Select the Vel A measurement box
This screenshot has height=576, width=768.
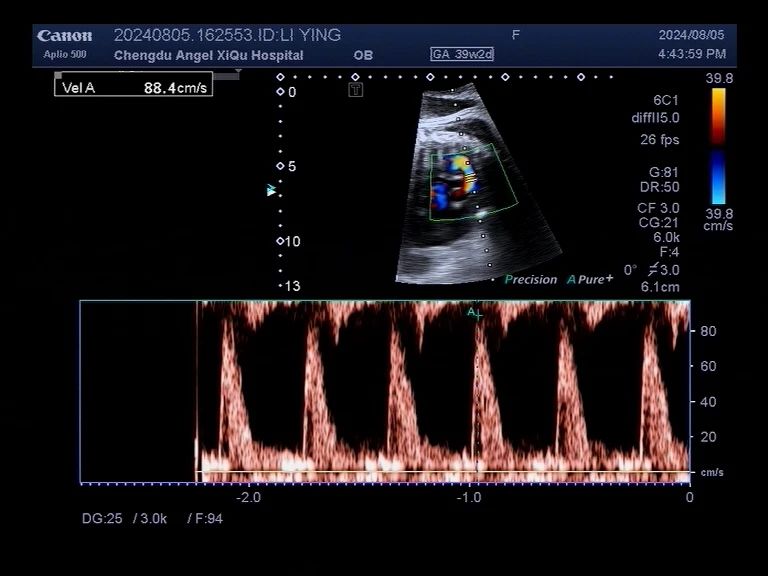coord(133,87)
